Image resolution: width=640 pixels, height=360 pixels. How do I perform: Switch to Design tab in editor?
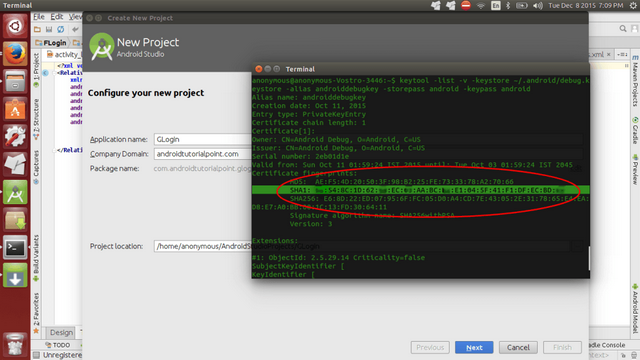pos(61,332)
